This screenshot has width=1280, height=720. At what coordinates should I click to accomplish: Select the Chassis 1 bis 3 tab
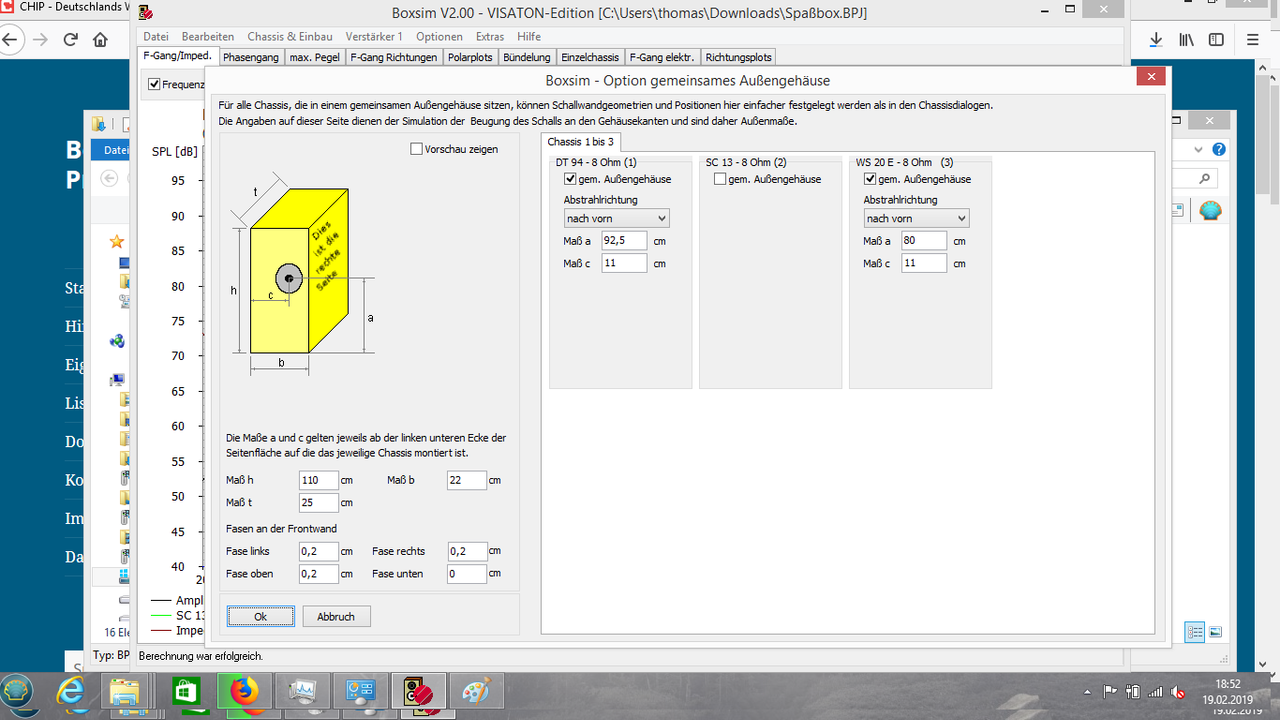tap(581, 142)
